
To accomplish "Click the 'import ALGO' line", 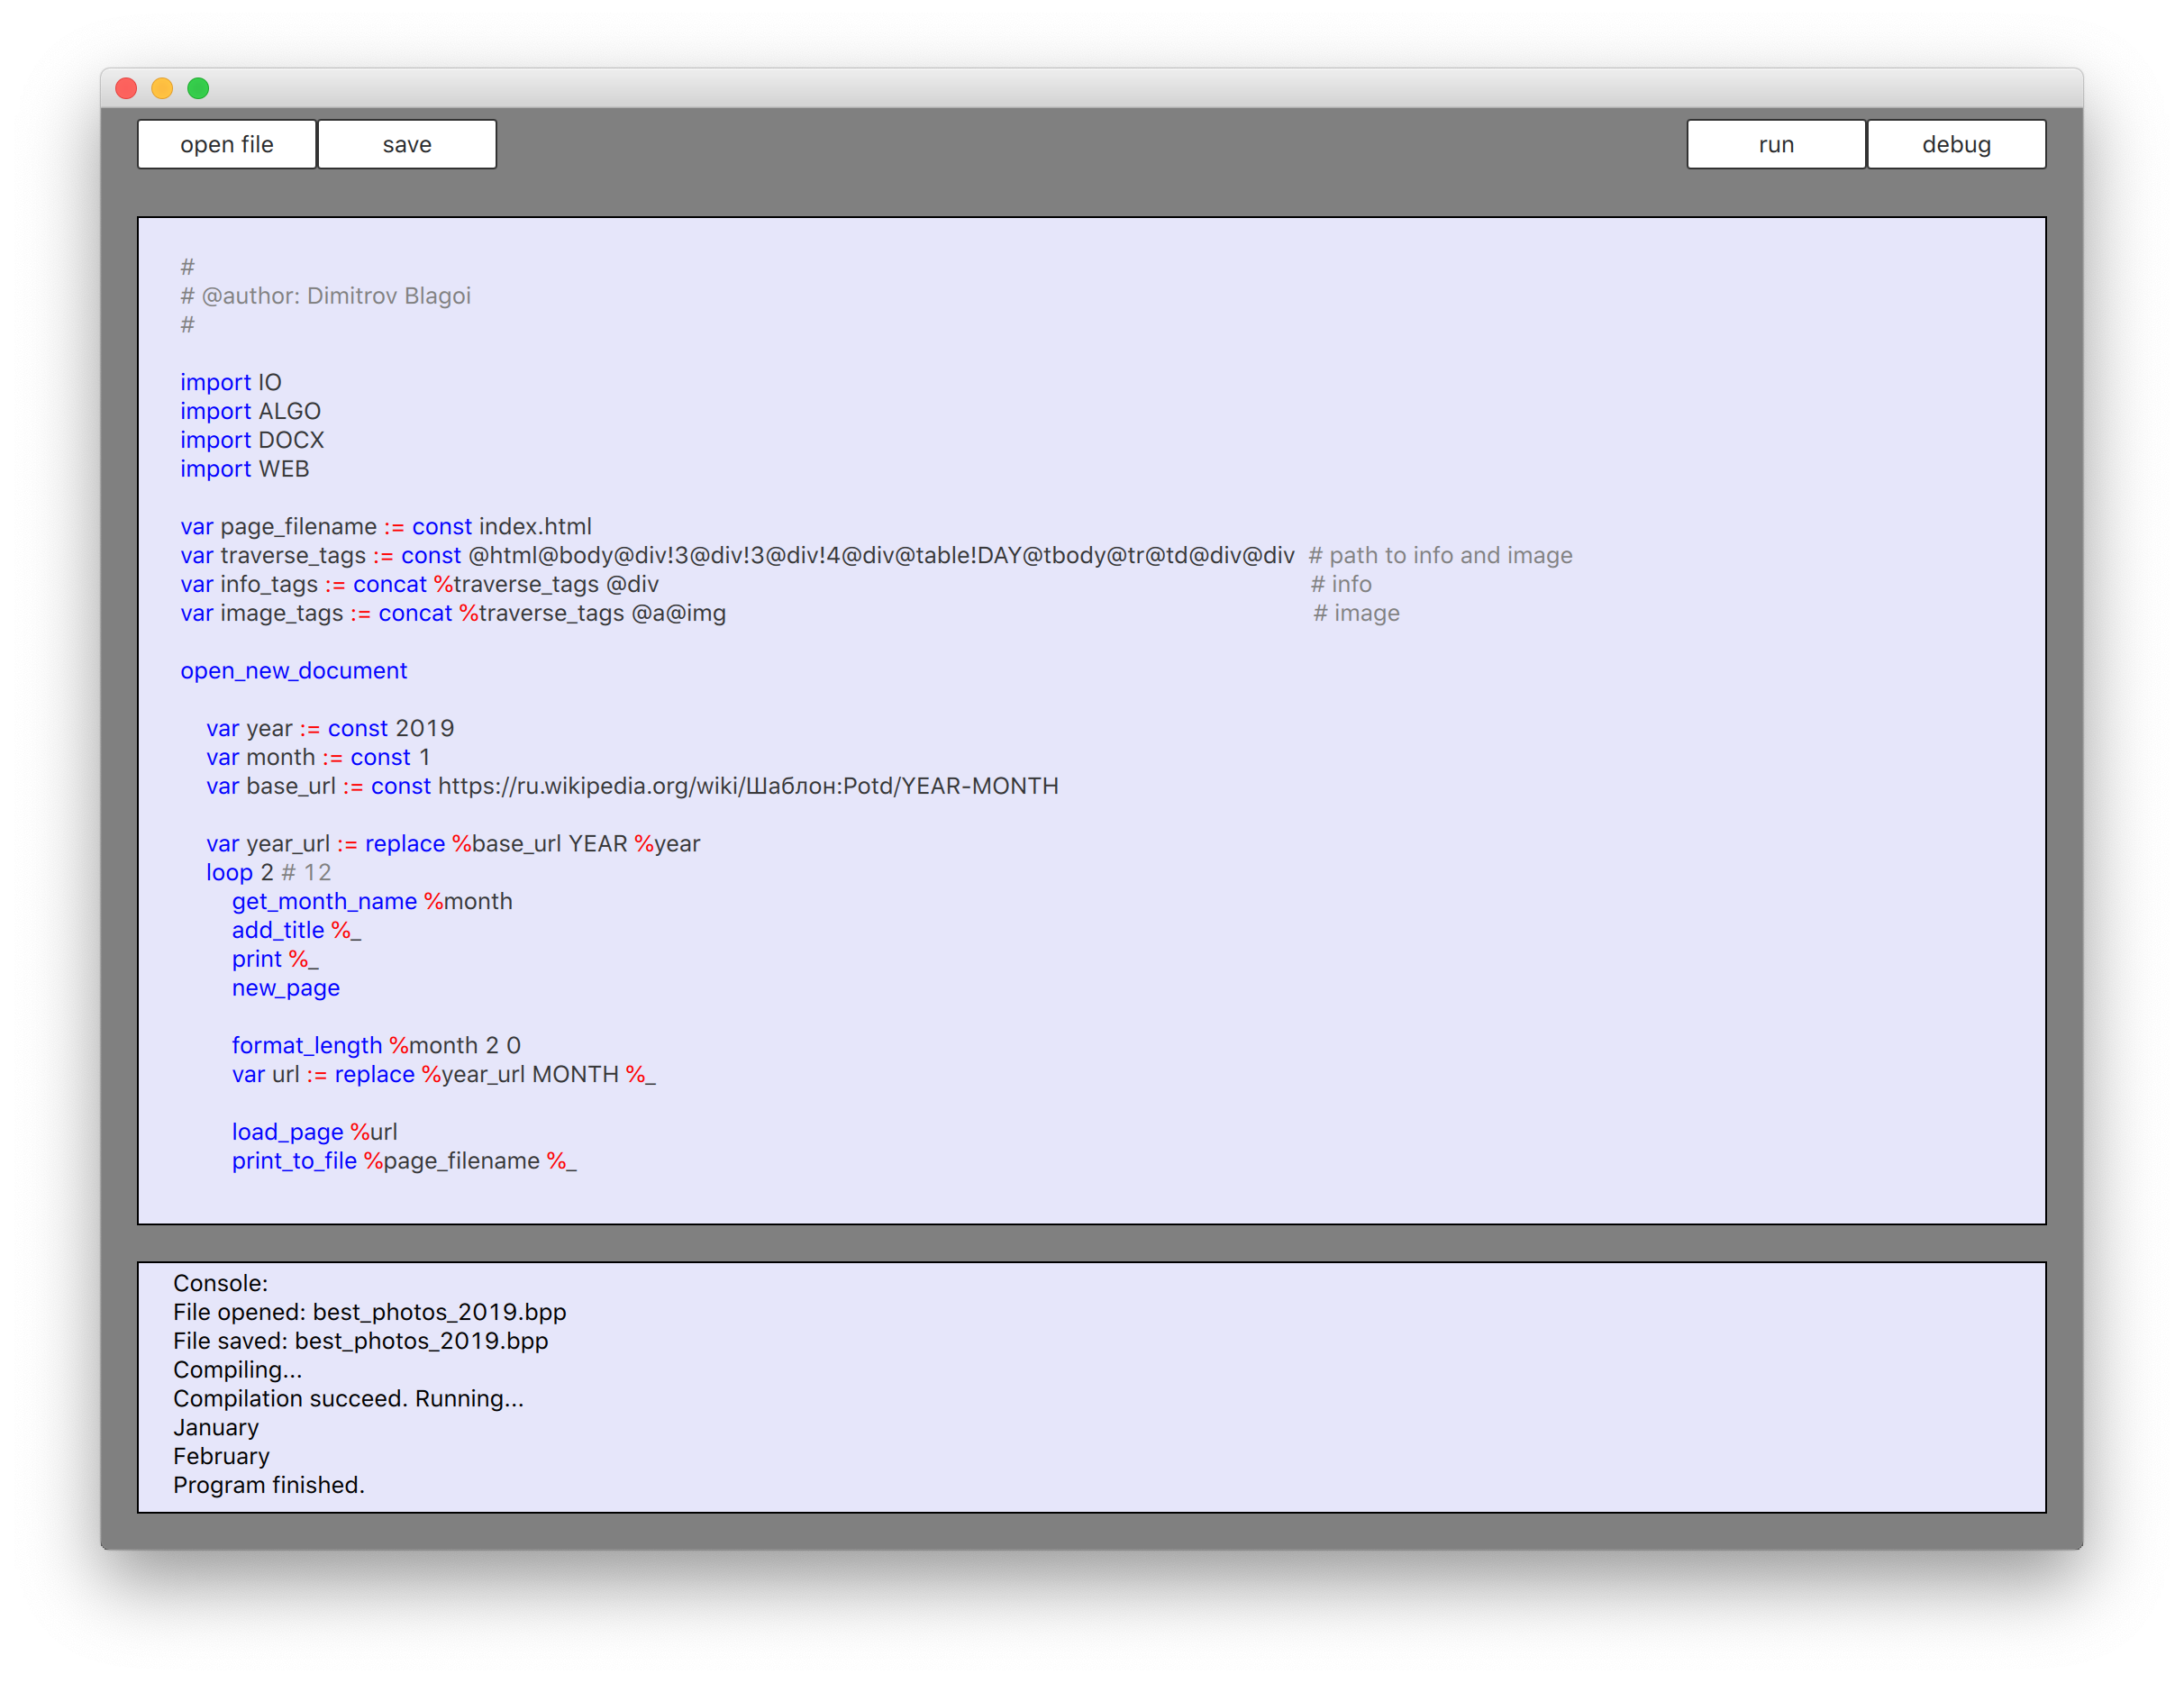I will [250, 411].
